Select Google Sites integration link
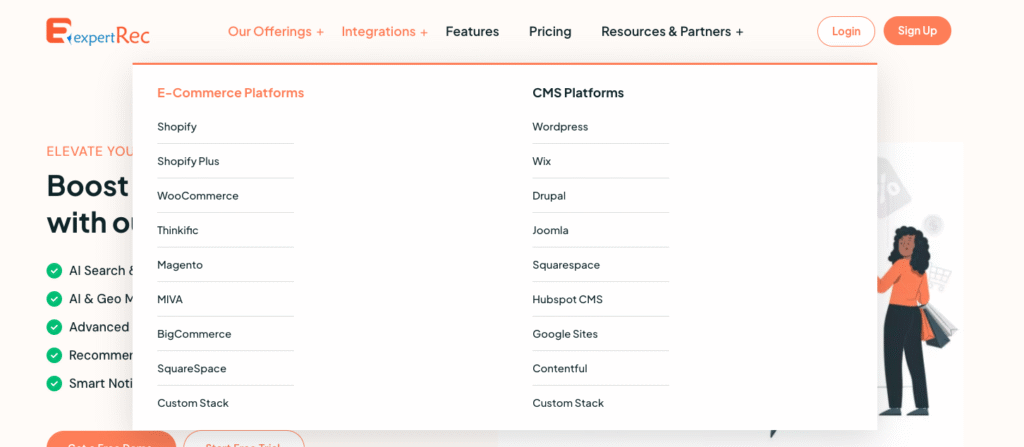 pos(565,334)
